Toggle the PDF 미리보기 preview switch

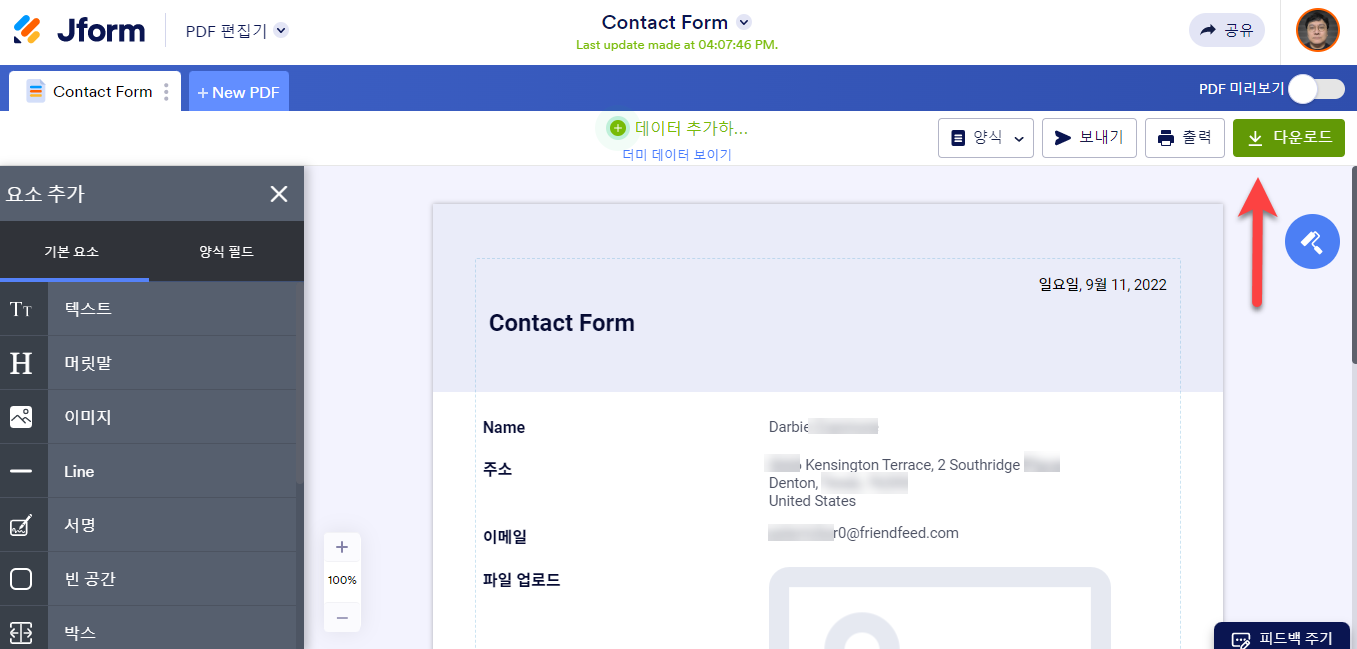[x=1315, y=89]
